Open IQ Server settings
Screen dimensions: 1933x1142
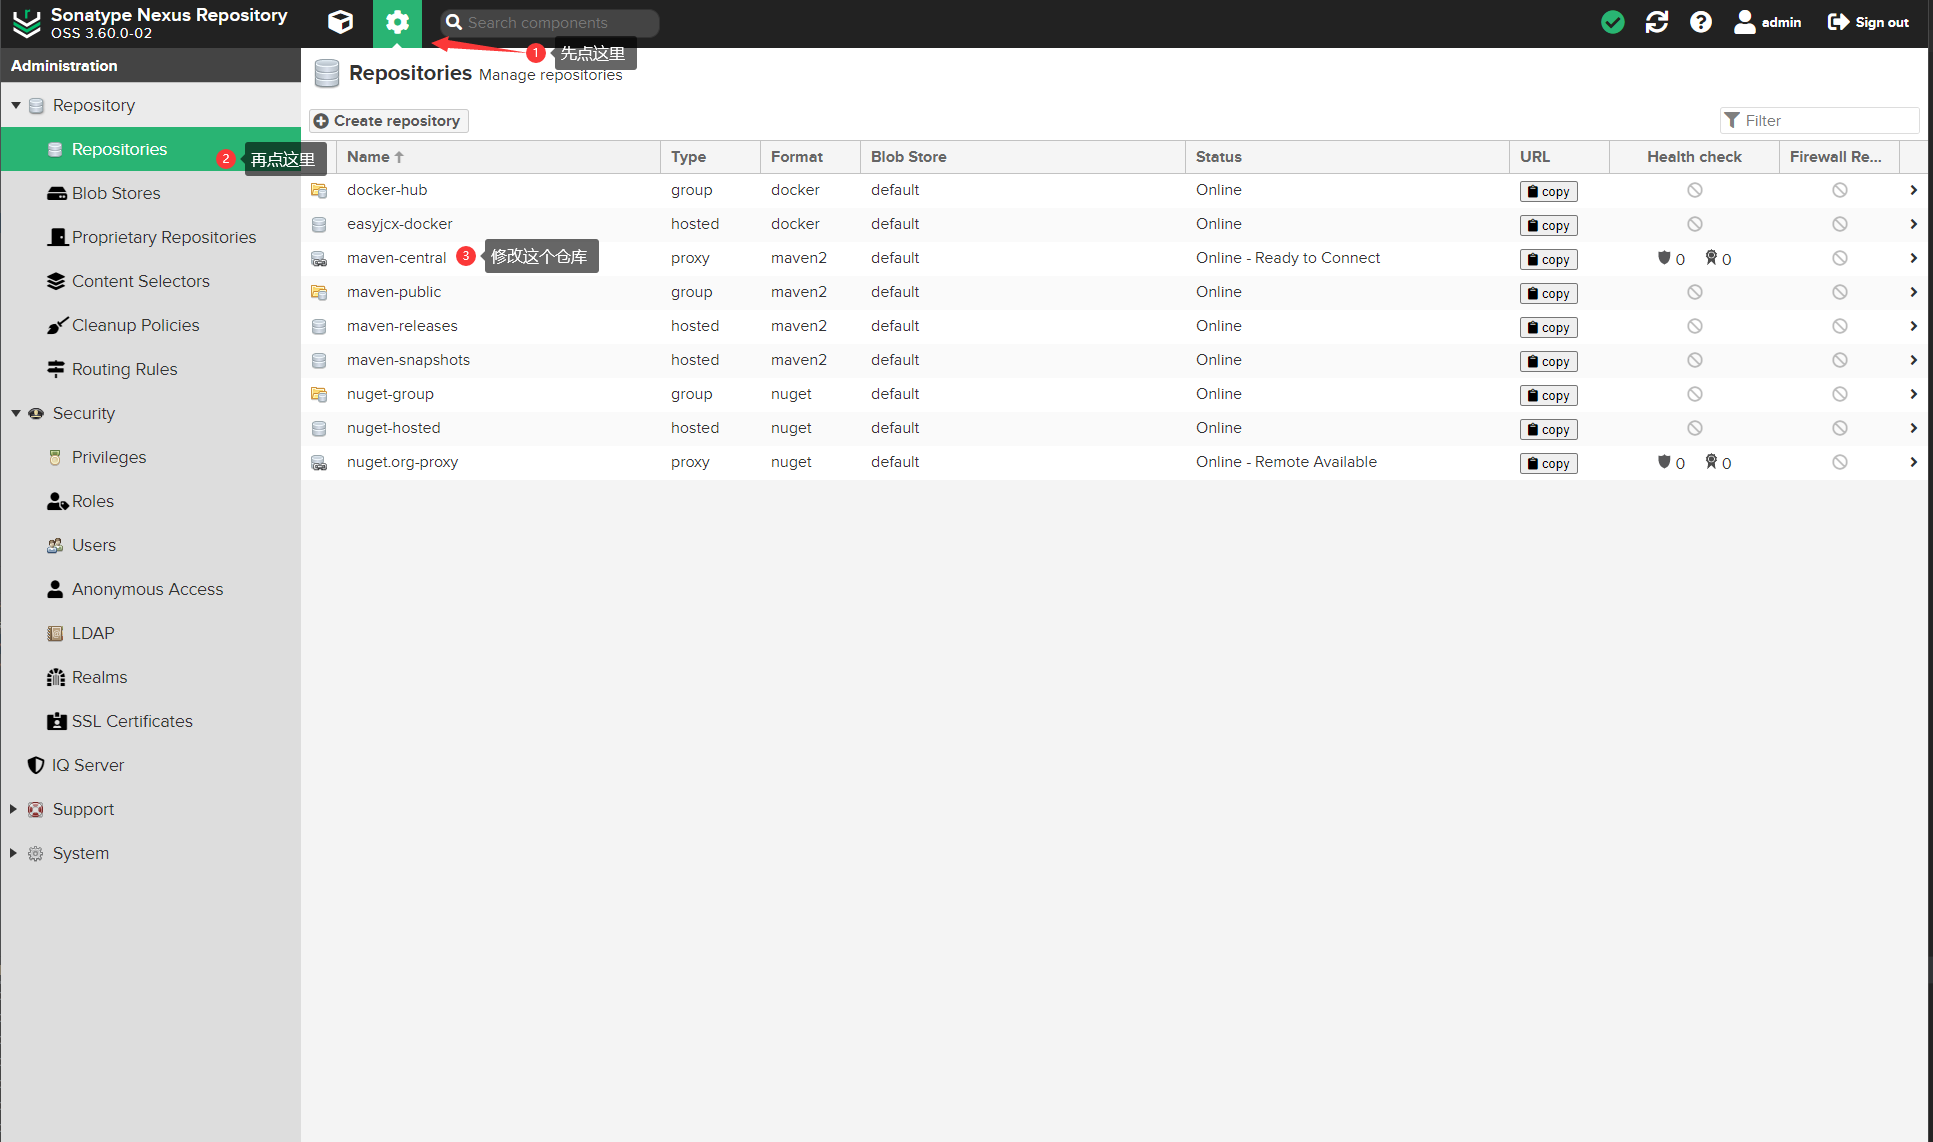[x=151, y=765]
